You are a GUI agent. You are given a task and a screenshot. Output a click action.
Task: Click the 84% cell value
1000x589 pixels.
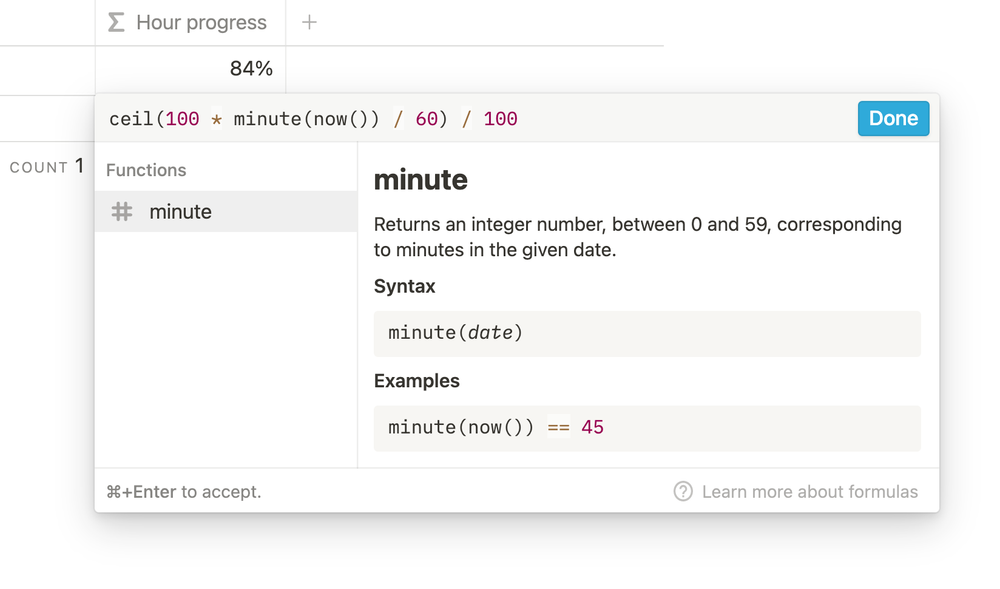coord(251,69)
